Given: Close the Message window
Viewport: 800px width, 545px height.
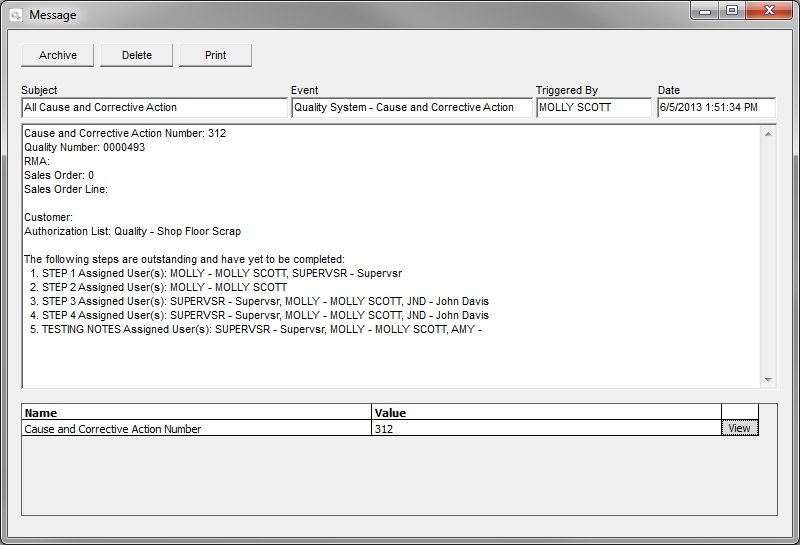Looking at the screenshot, I should (x=769, y=11).
